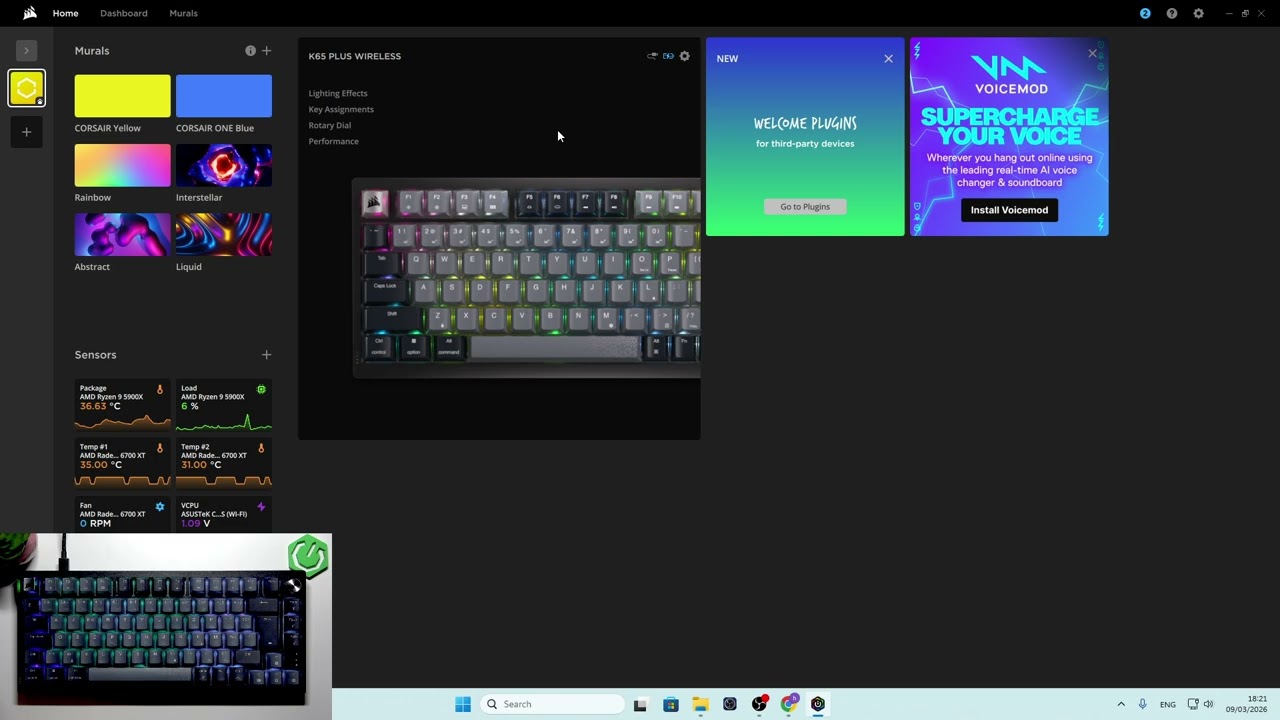This screenshot has height=720, width=1280.
Task: Open the Temp #1 Radeon sensor card
Action: [122, 463]
